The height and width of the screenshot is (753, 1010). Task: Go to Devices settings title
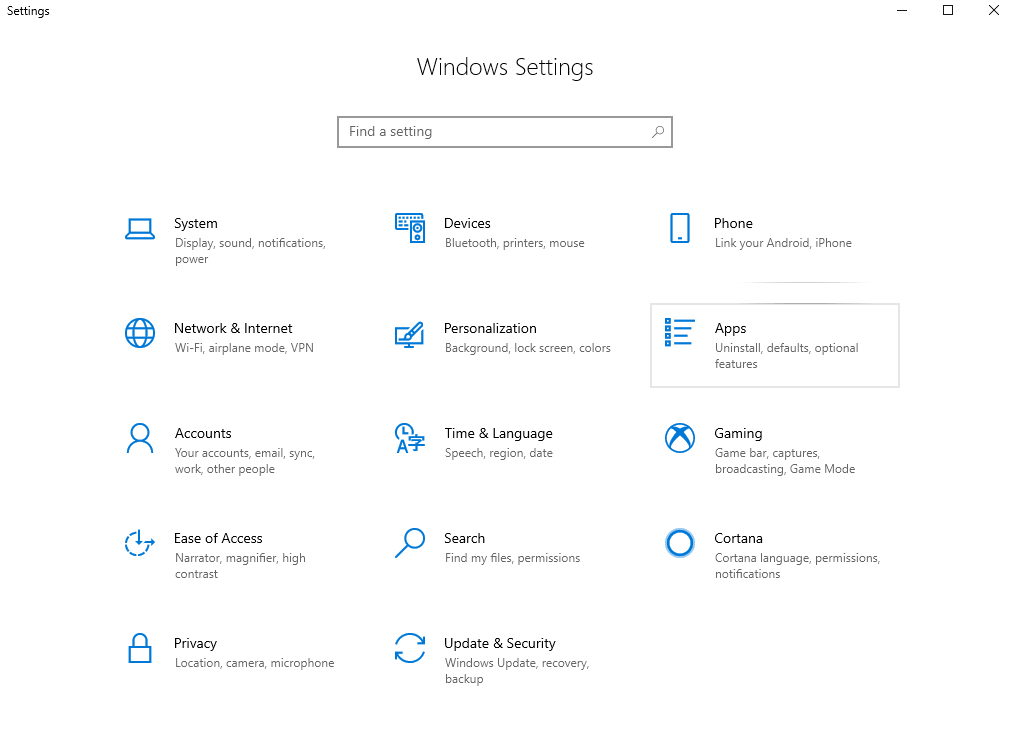point(467,224)
